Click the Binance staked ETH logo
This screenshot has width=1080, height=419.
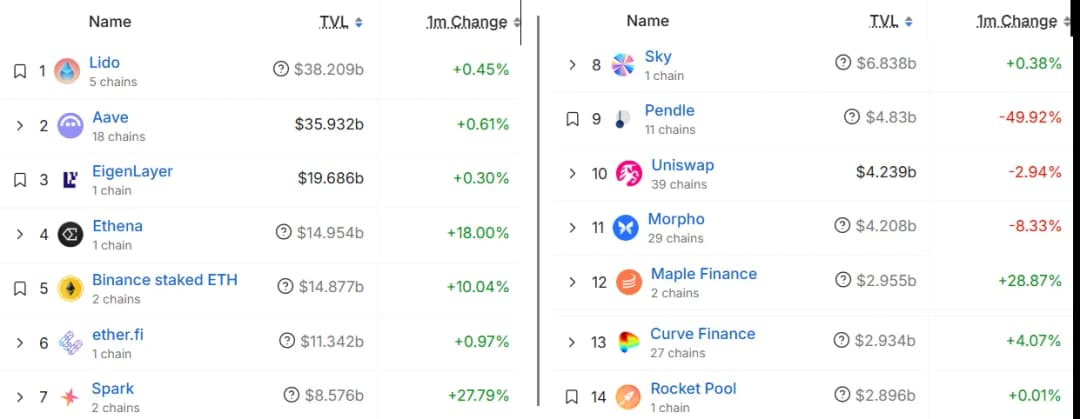pos(69,289)
